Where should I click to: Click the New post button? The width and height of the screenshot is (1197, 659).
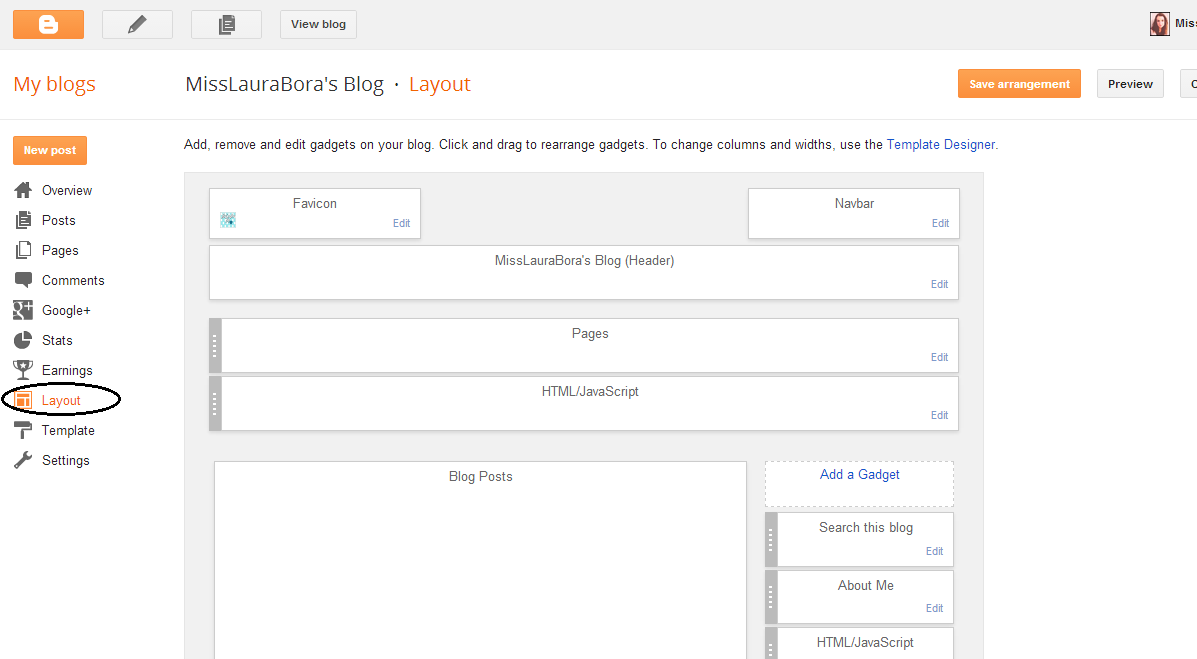(50, 150)
